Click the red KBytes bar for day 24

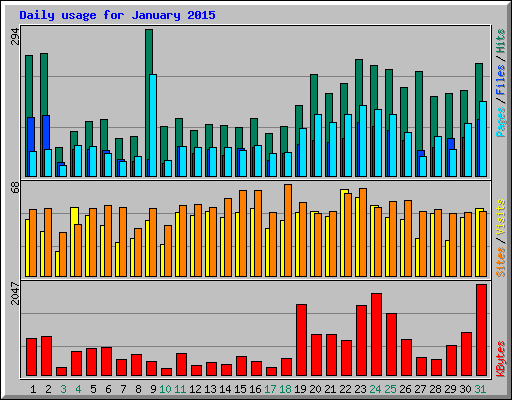point(376,335)
